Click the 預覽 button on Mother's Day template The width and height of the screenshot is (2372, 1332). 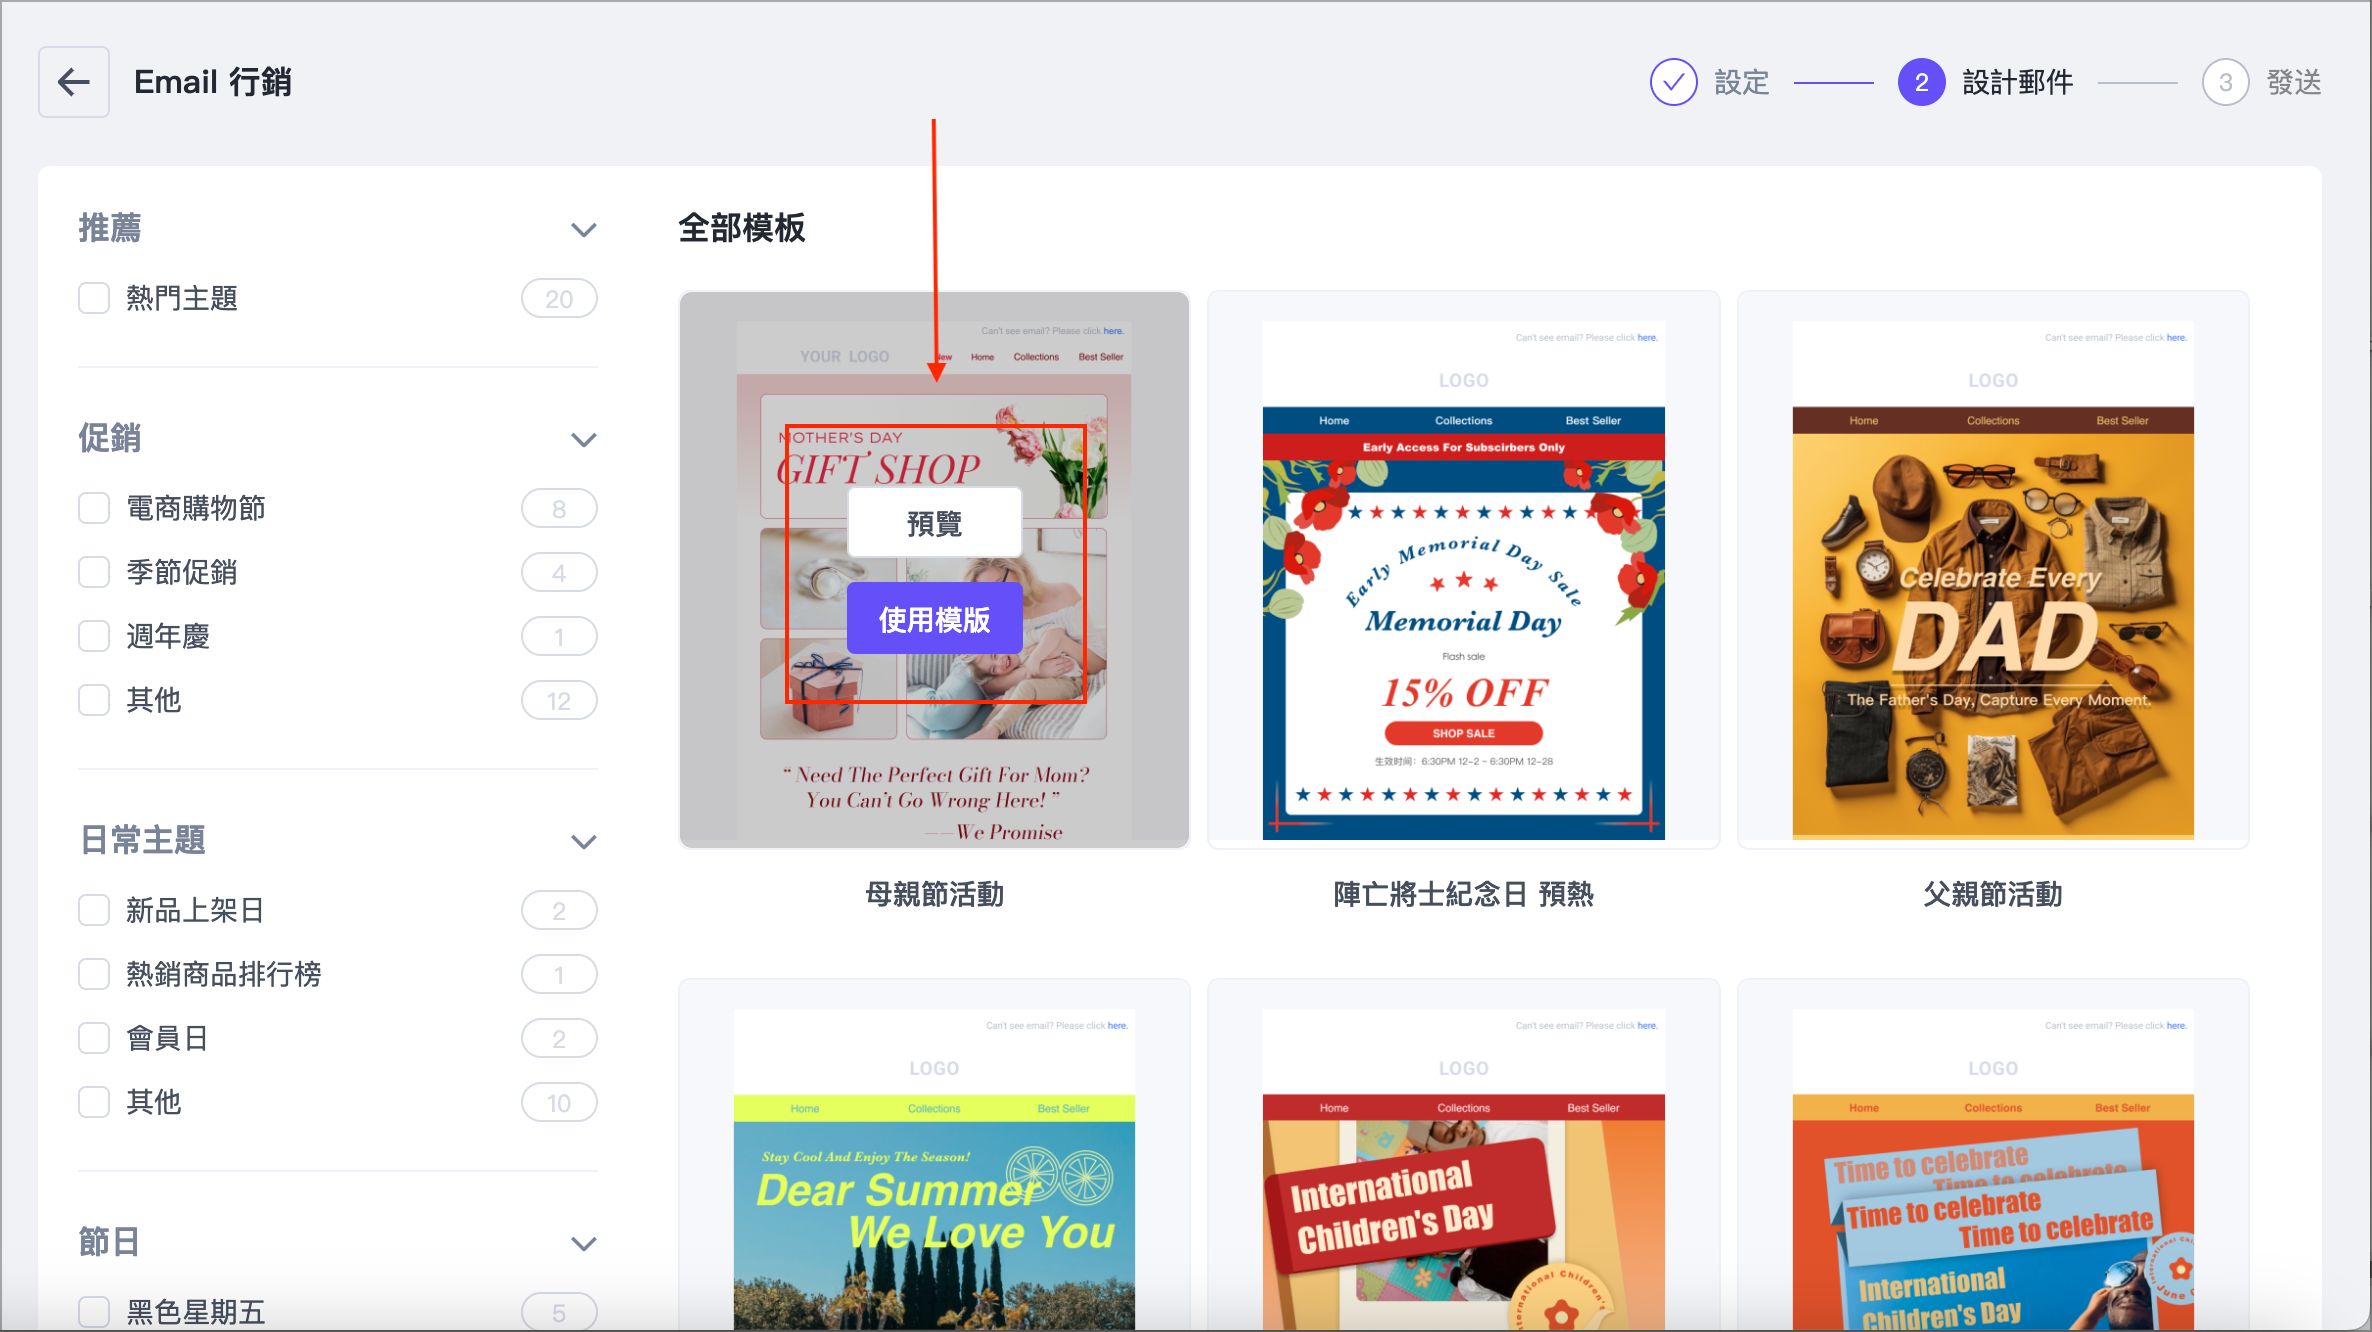coord(934,523)
